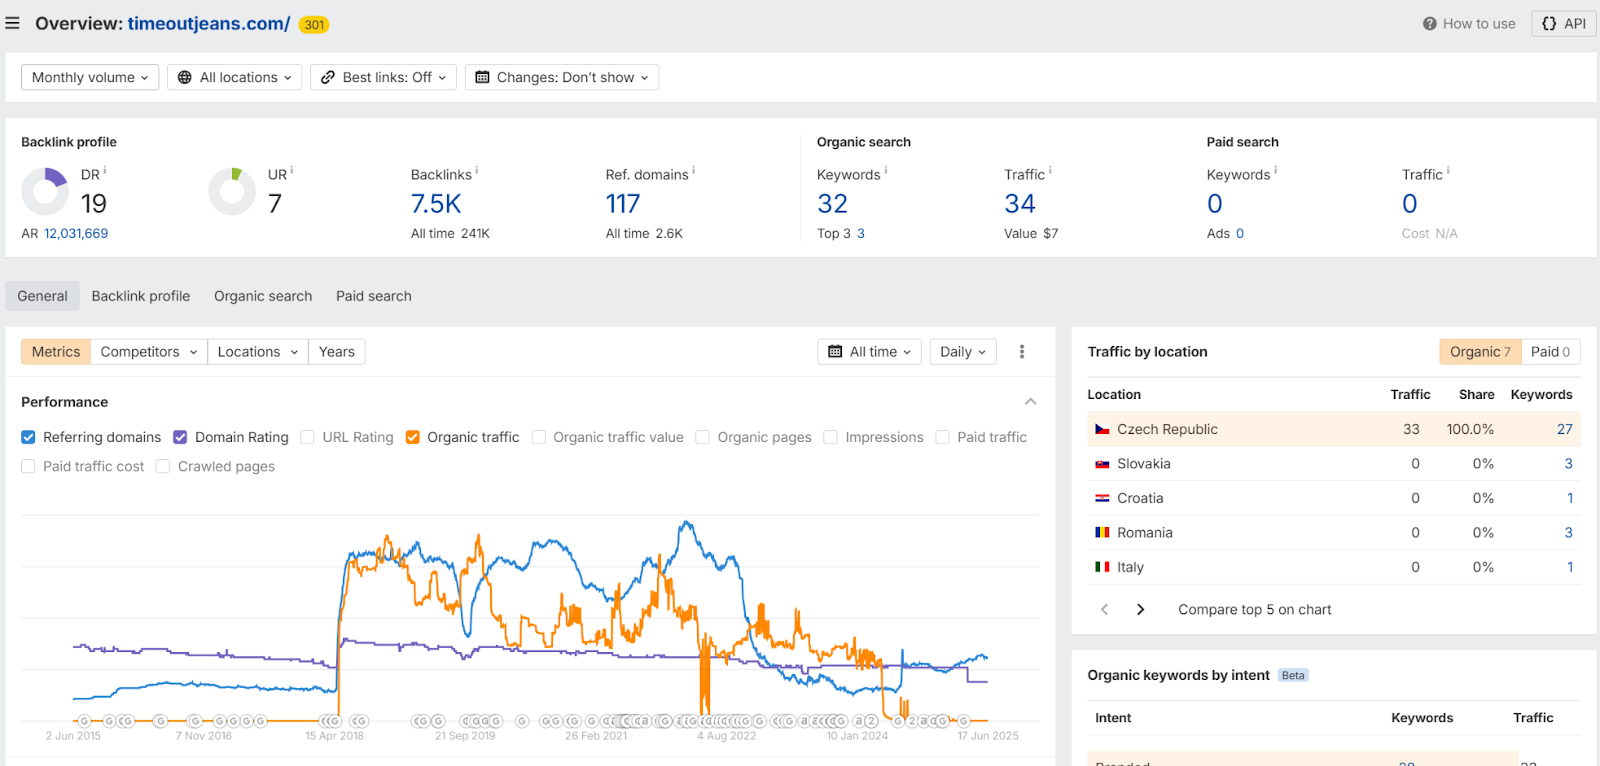The width and height of the screenshot is (1600, 766).
Task: Click the Google update marker near 7 Nov 2016
Action: (195, 721)
